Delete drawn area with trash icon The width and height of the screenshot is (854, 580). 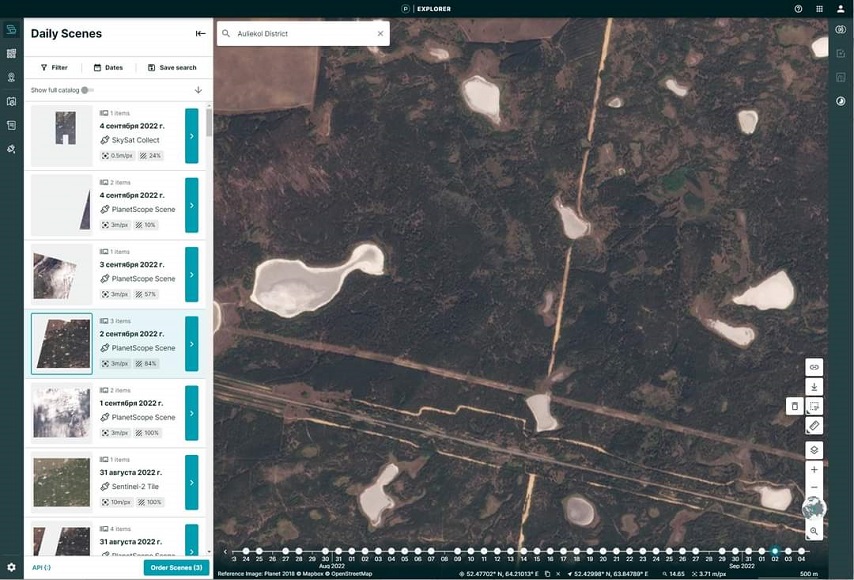[794, 406]
